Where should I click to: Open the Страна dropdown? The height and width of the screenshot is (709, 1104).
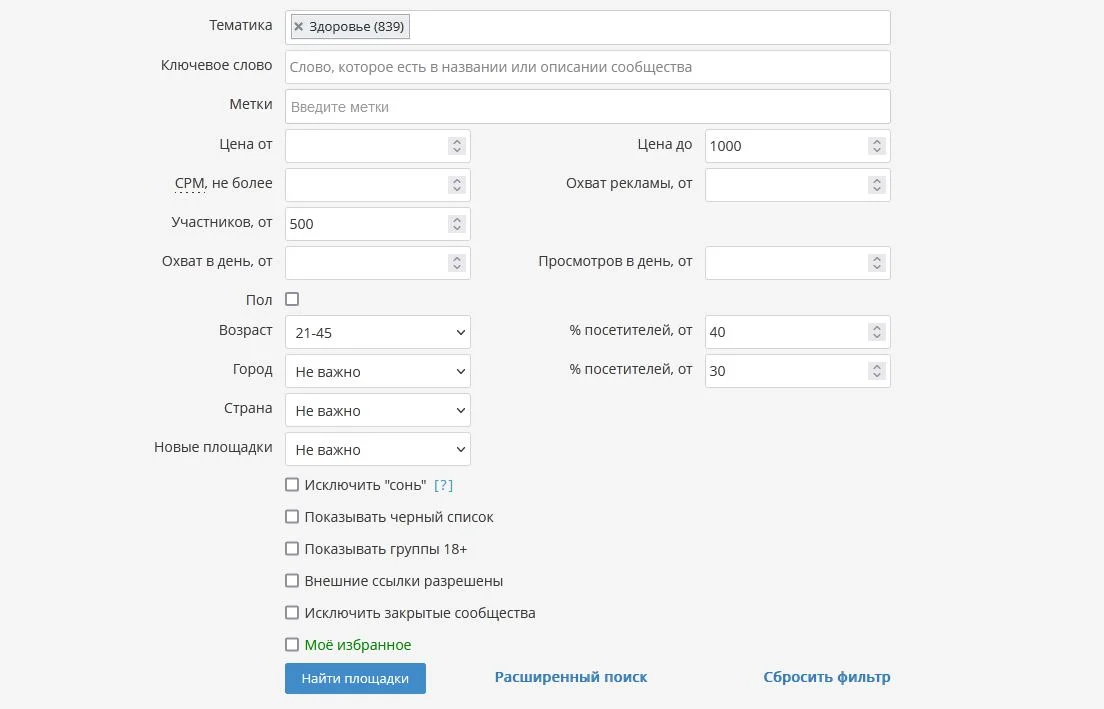pyautogui.click(x=377, y=410)
